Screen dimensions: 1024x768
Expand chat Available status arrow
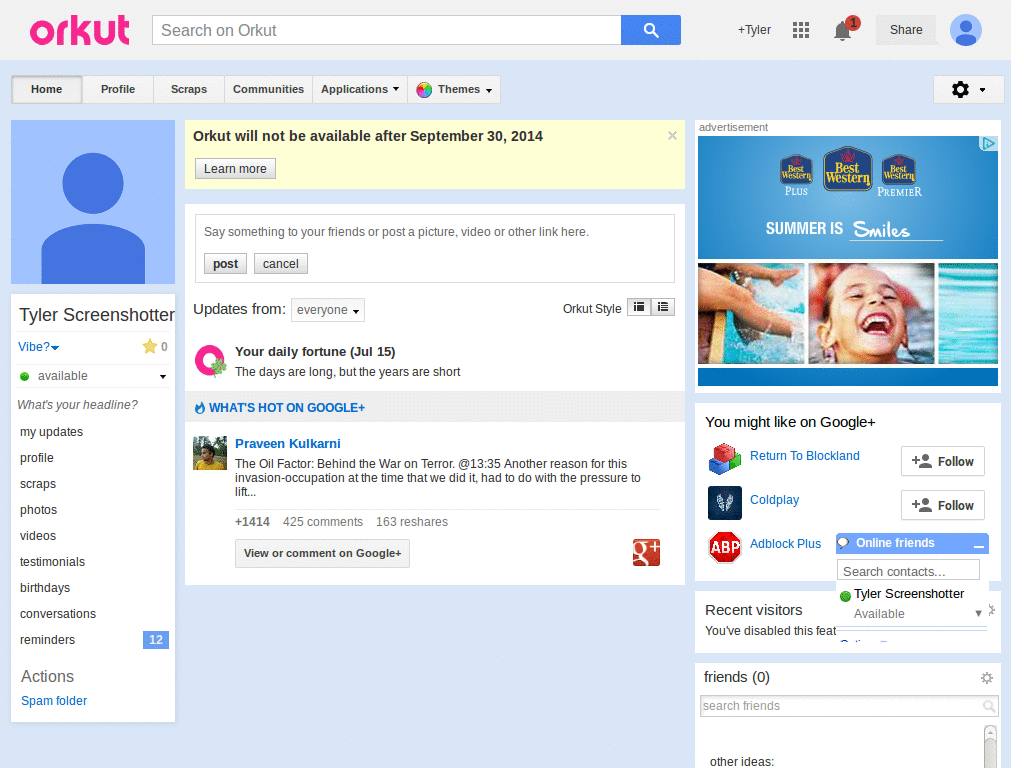coord(978,613)
